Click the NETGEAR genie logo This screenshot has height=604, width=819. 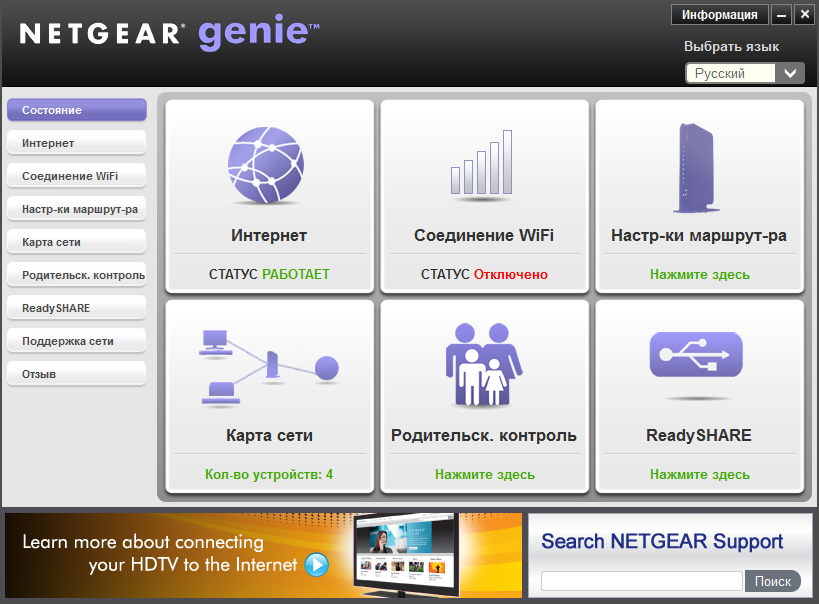tap(169, 32)
